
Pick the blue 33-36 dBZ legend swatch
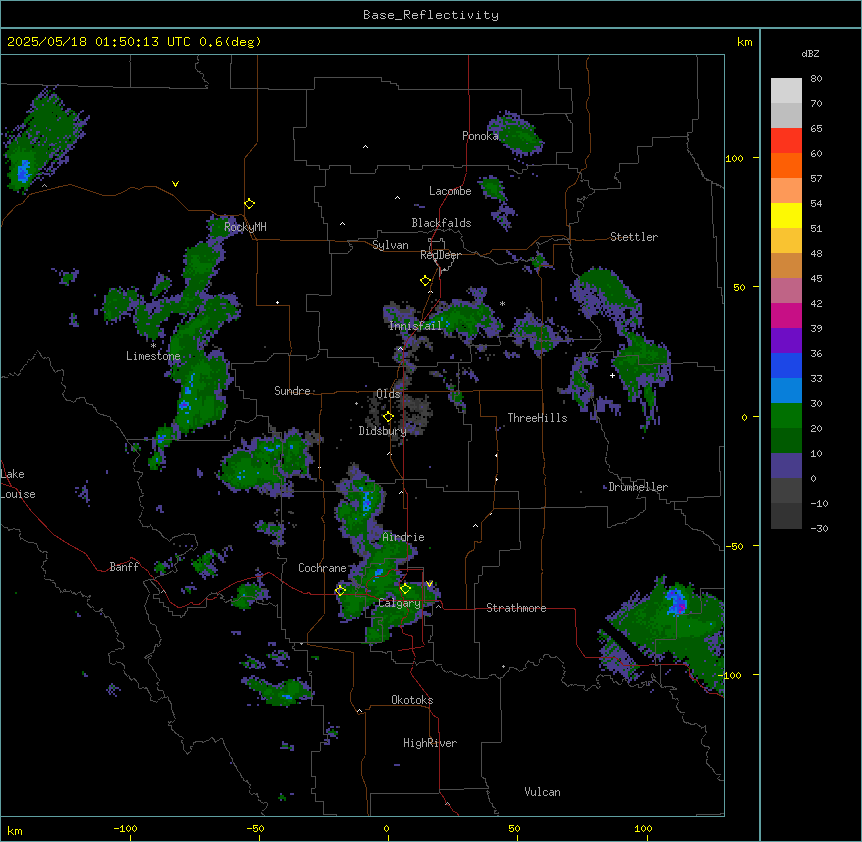click(x=786, y=365)
